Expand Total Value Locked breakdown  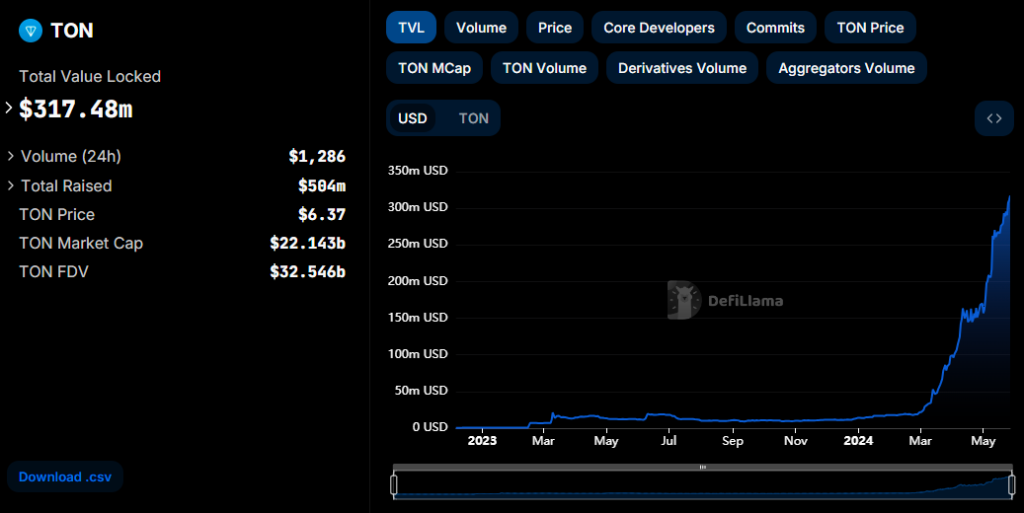[8, 108]
